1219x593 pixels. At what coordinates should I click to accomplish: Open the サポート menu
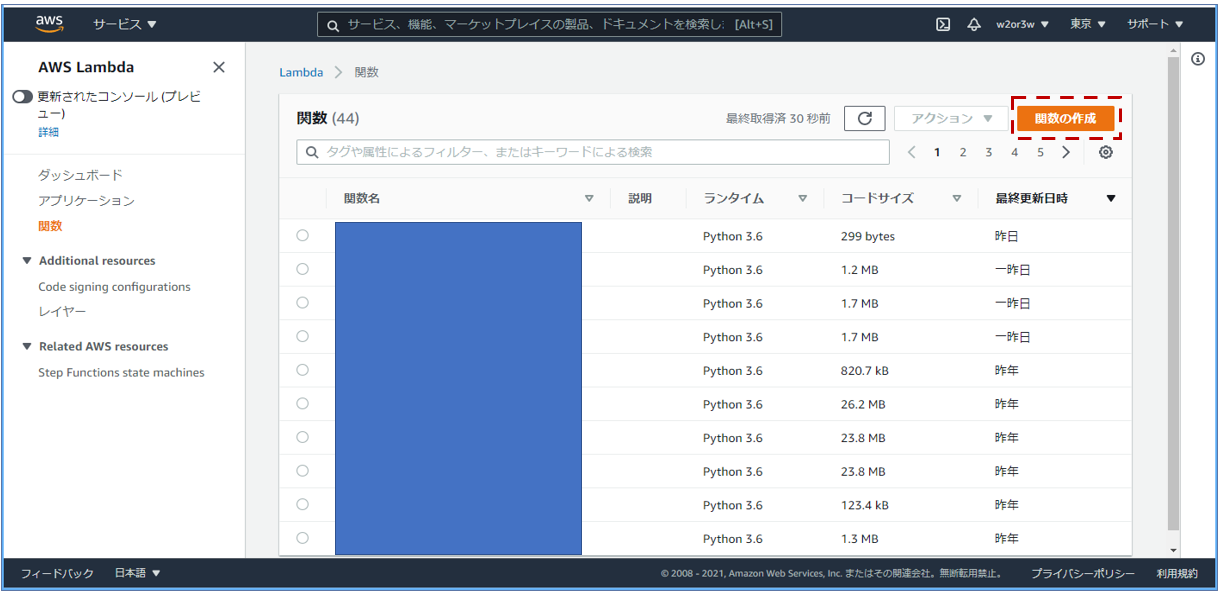1153,23
